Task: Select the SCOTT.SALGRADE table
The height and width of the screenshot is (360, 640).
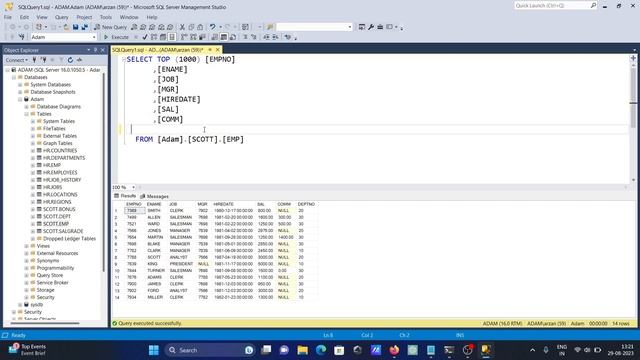Action: [63, 231]
